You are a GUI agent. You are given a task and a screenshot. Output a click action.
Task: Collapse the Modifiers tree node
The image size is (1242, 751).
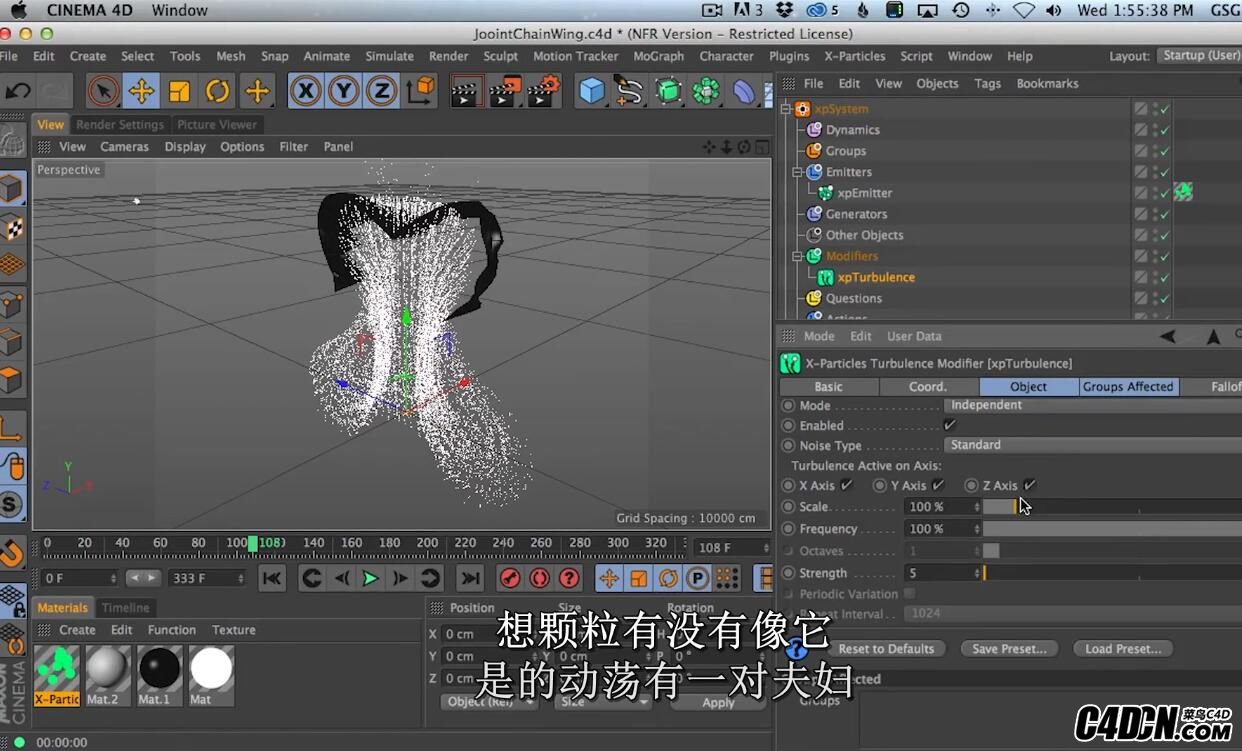point(798,256)
